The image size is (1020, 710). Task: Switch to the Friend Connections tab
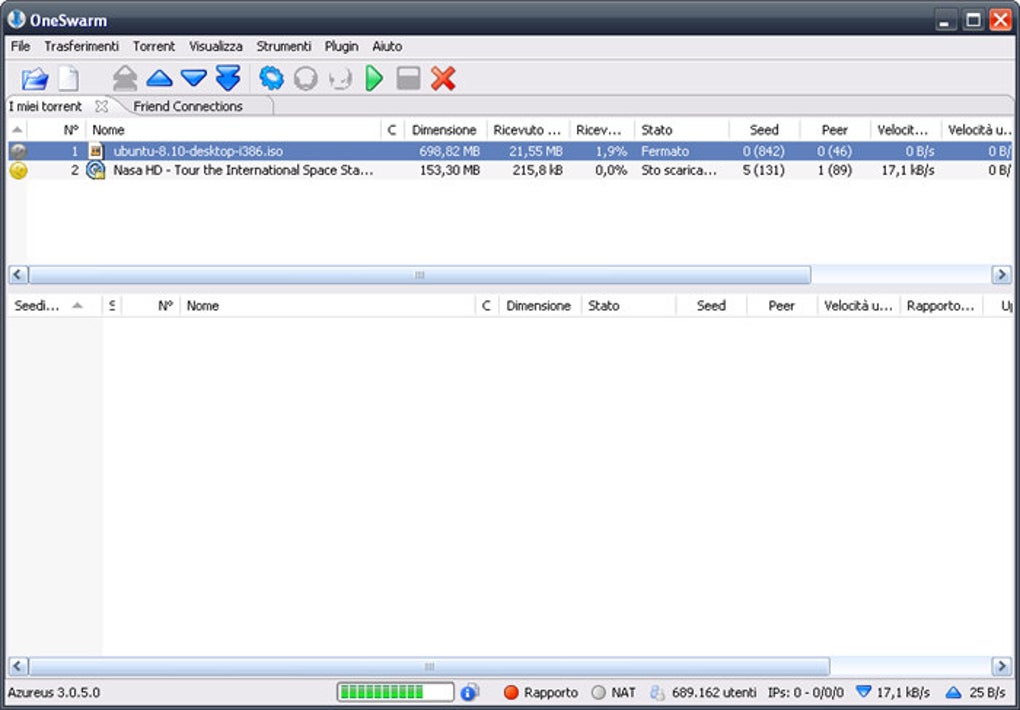pos(188,106)
